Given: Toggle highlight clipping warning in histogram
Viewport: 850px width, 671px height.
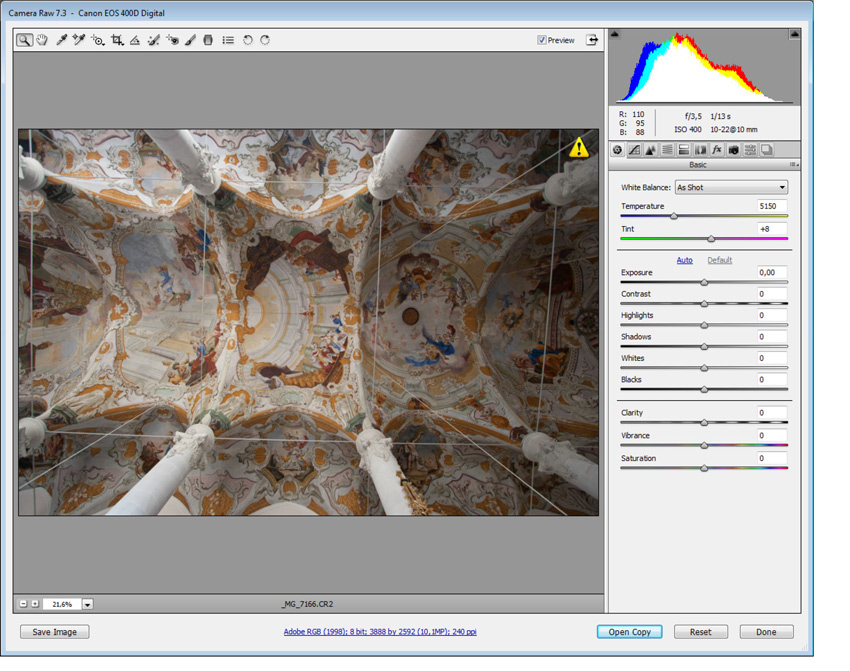Looking at the screenshot, I should [x=795, y=34].
